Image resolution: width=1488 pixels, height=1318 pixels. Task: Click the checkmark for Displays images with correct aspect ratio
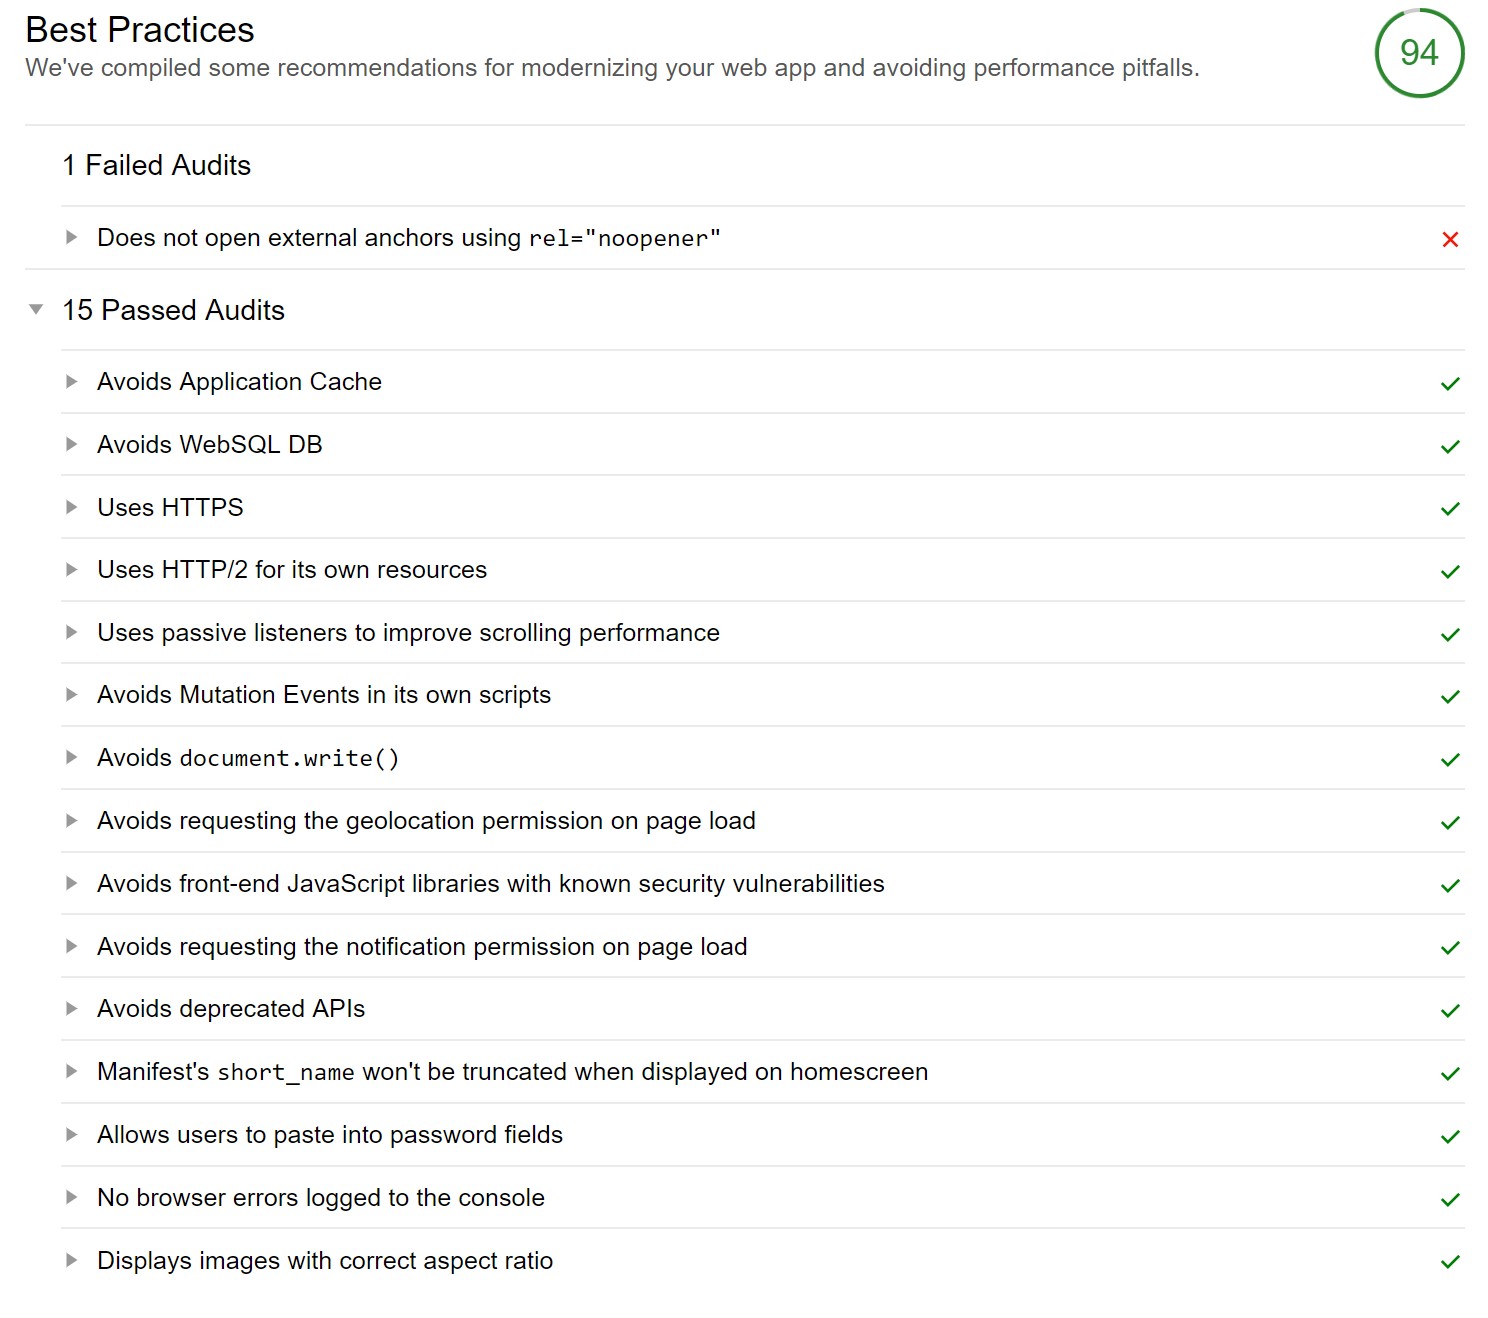coord(1450,1261)
